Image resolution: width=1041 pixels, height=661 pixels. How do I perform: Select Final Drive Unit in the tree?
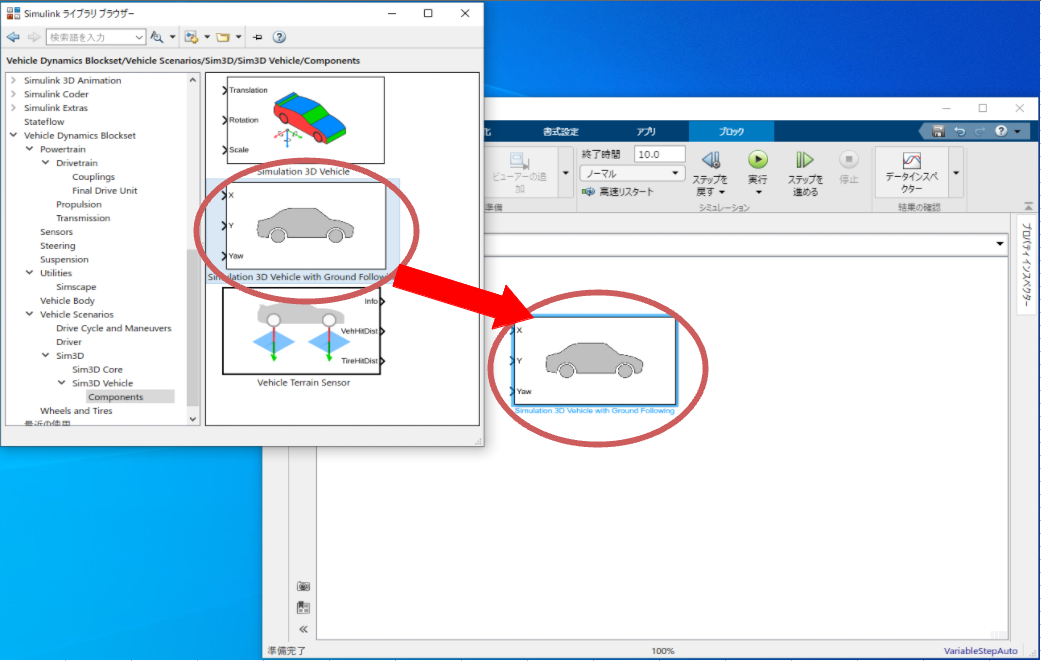(105, 190)
